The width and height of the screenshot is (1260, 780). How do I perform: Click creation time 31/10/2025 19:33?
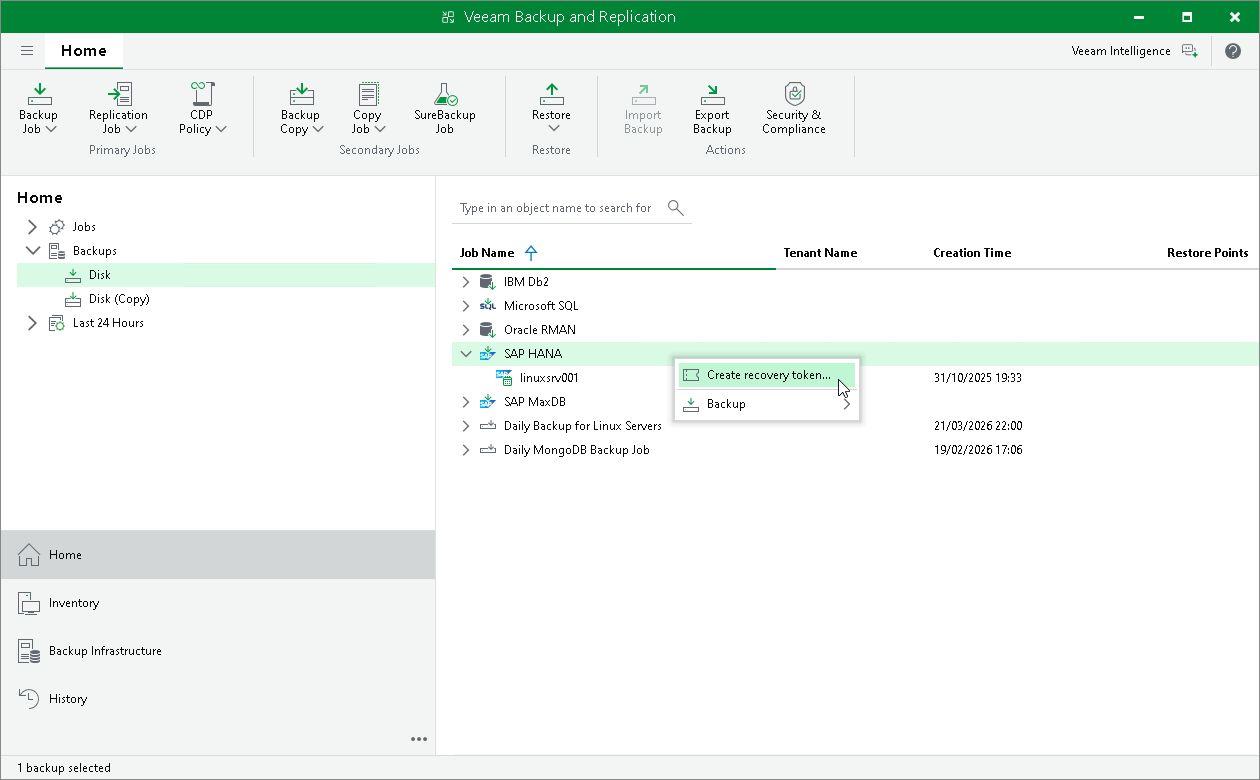click(977, 378)
